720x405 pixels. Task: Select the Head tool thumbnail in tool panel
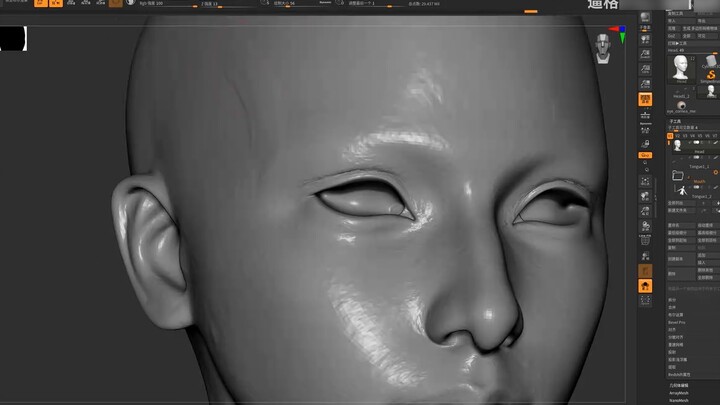[681, 68]
